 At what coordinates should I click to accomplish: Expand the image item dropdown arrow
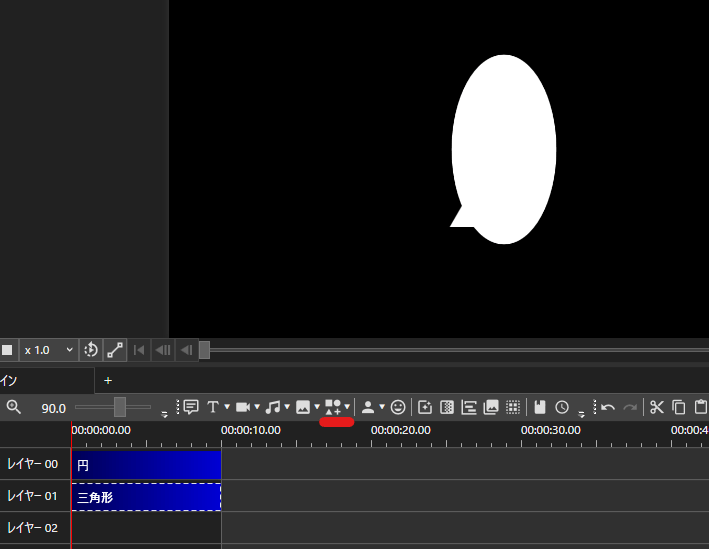317,407
